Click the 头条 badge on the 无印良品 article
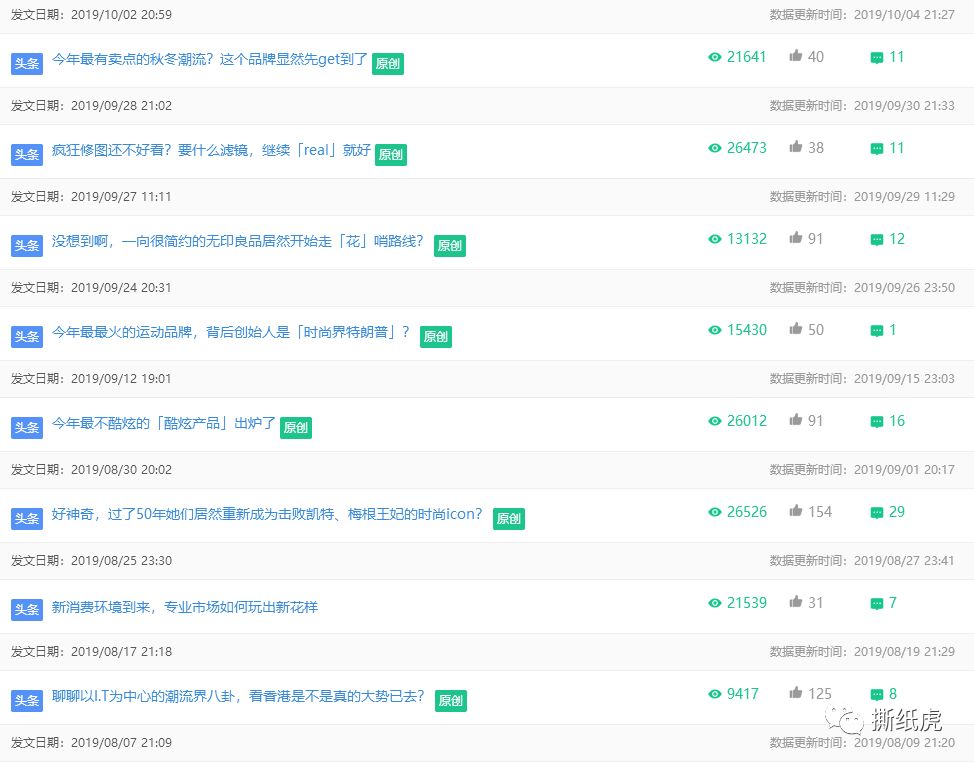This screenshot has height=763, width=974. [x=26, y=245]
